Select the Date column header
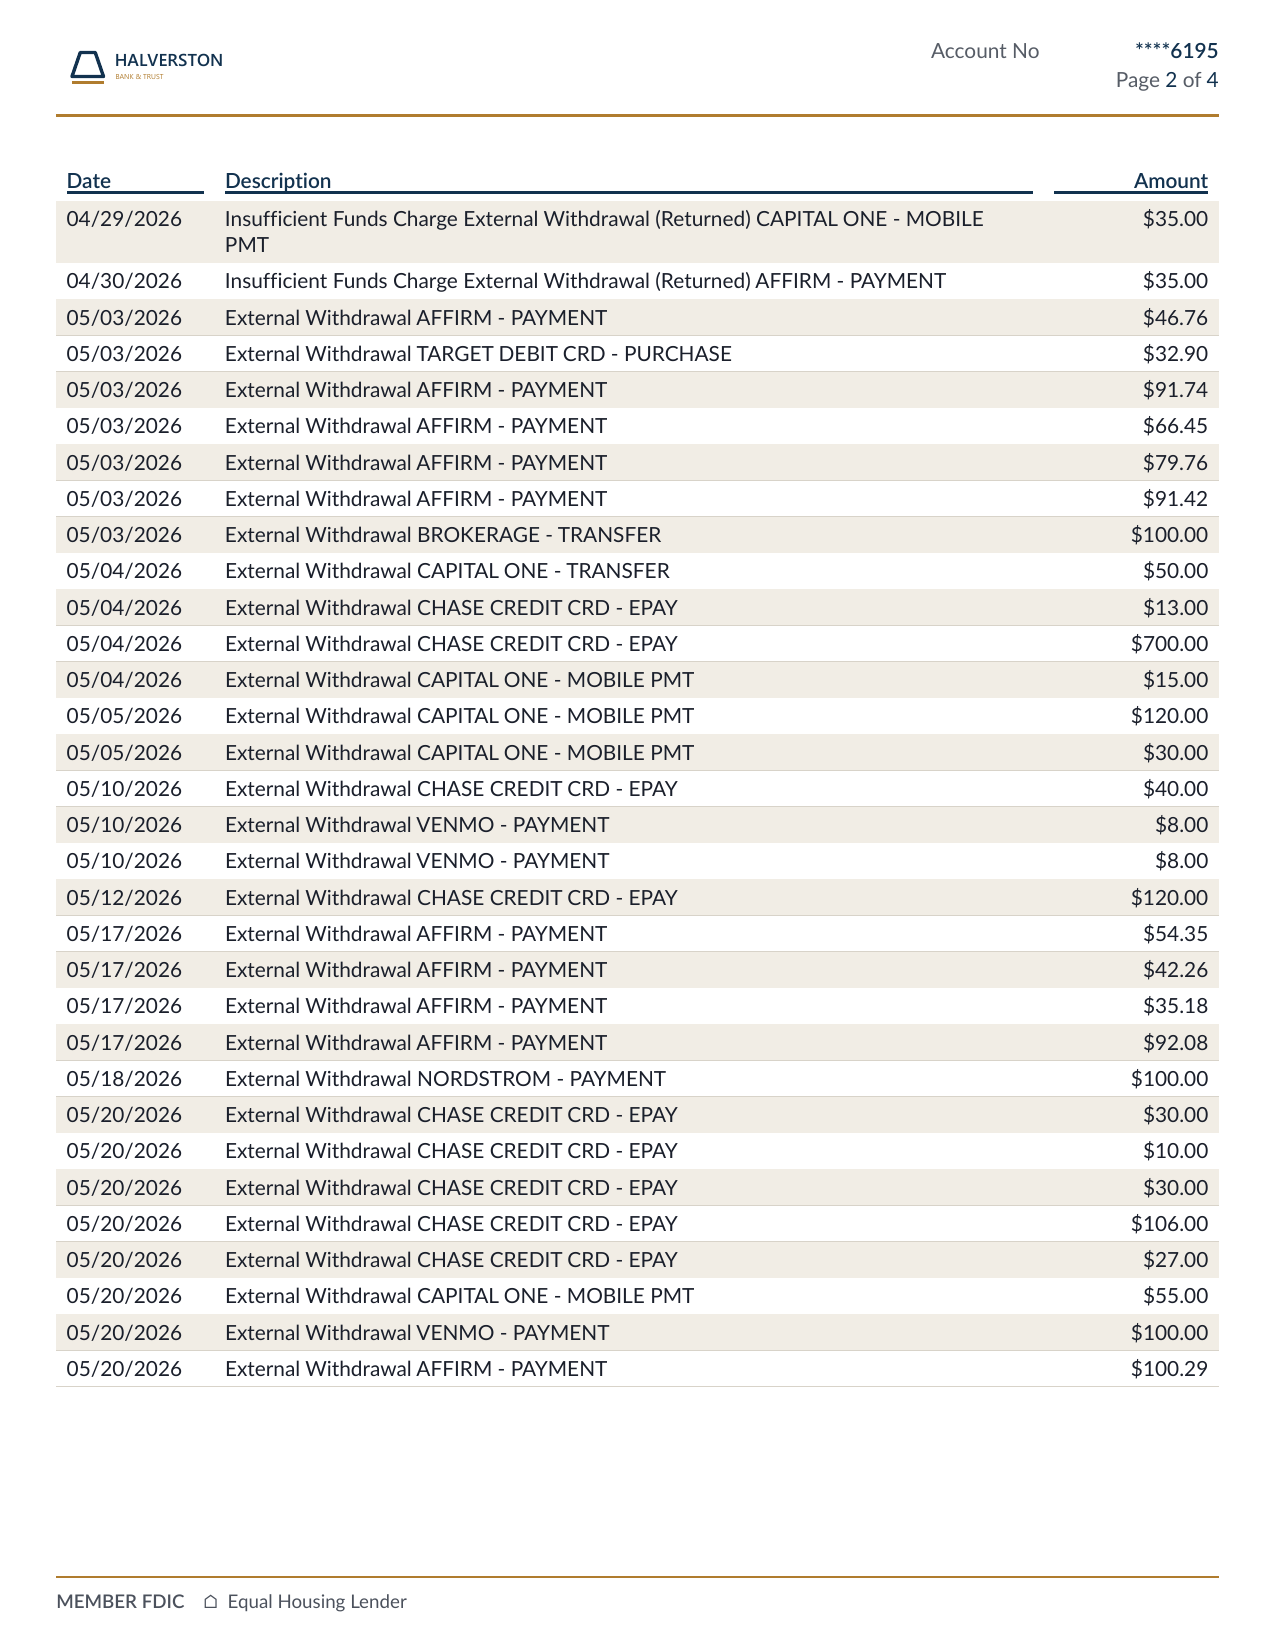 coord(89,181)
